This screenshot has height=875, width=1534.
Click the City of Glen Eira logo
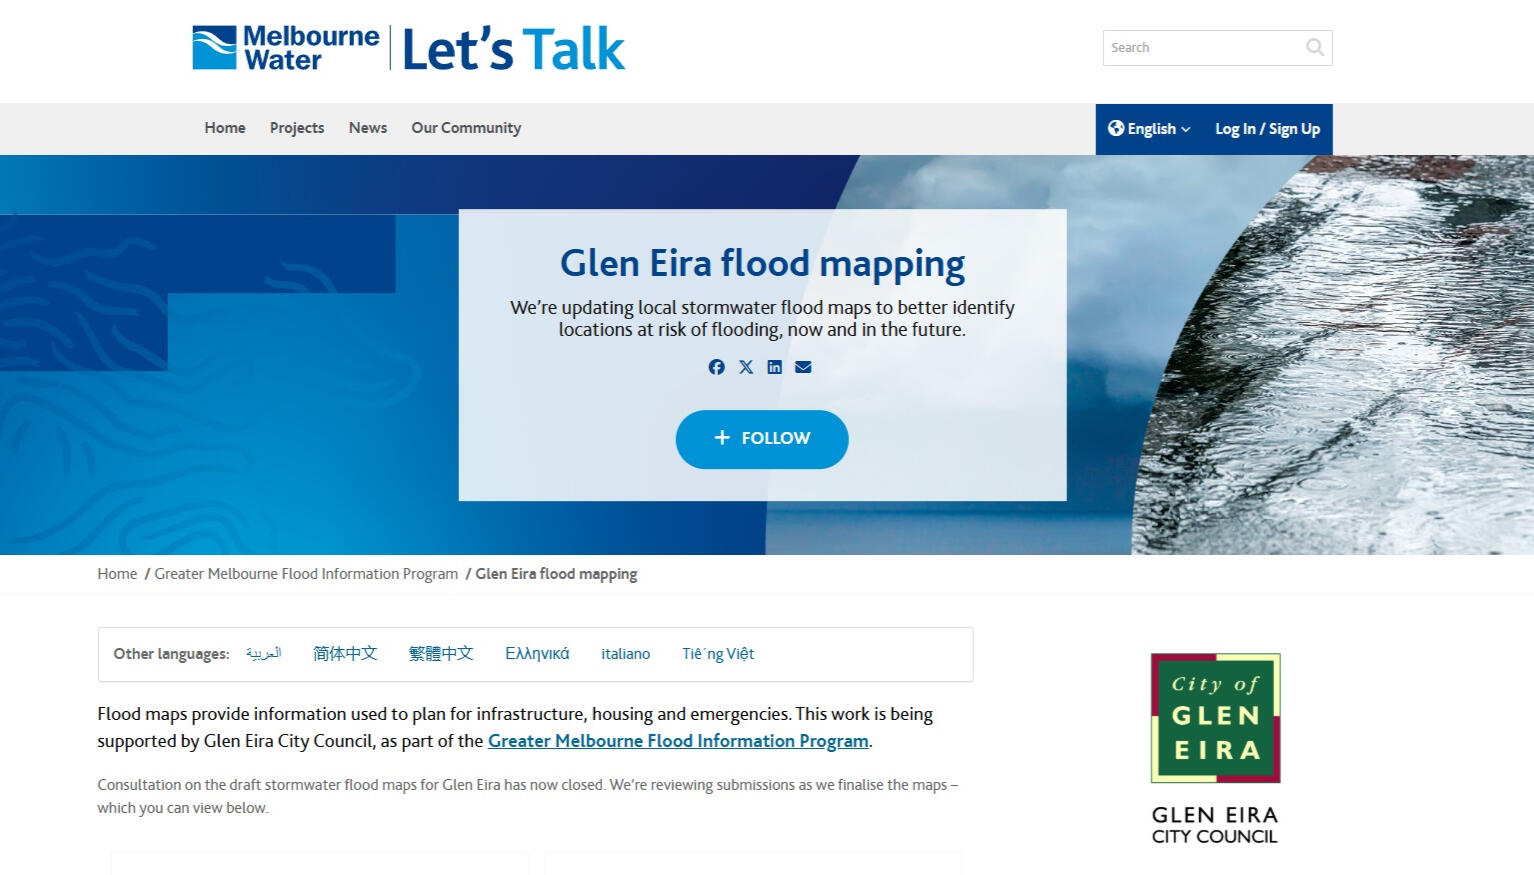[x=1215, y=718]
